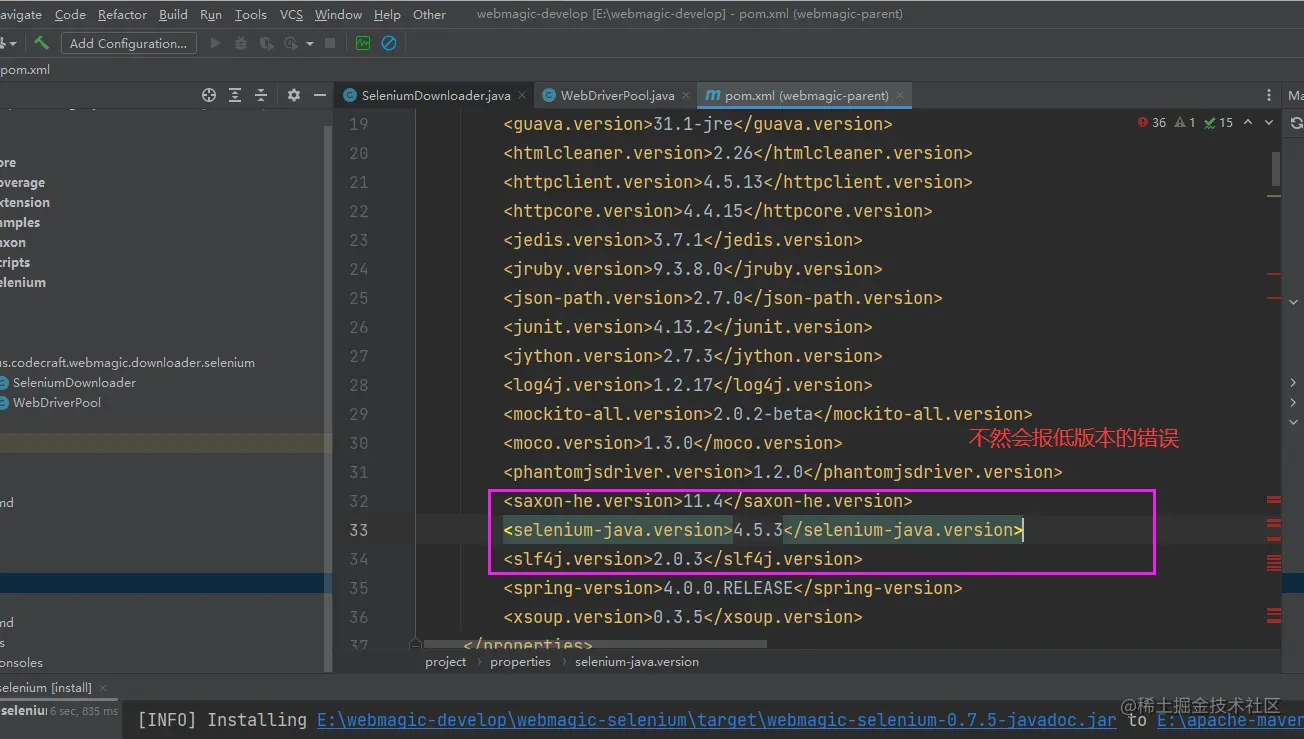Hide the Project panel with minimize icon
Image resolution: width=1304 pixels, height=739 pixels.
(319, 94)
